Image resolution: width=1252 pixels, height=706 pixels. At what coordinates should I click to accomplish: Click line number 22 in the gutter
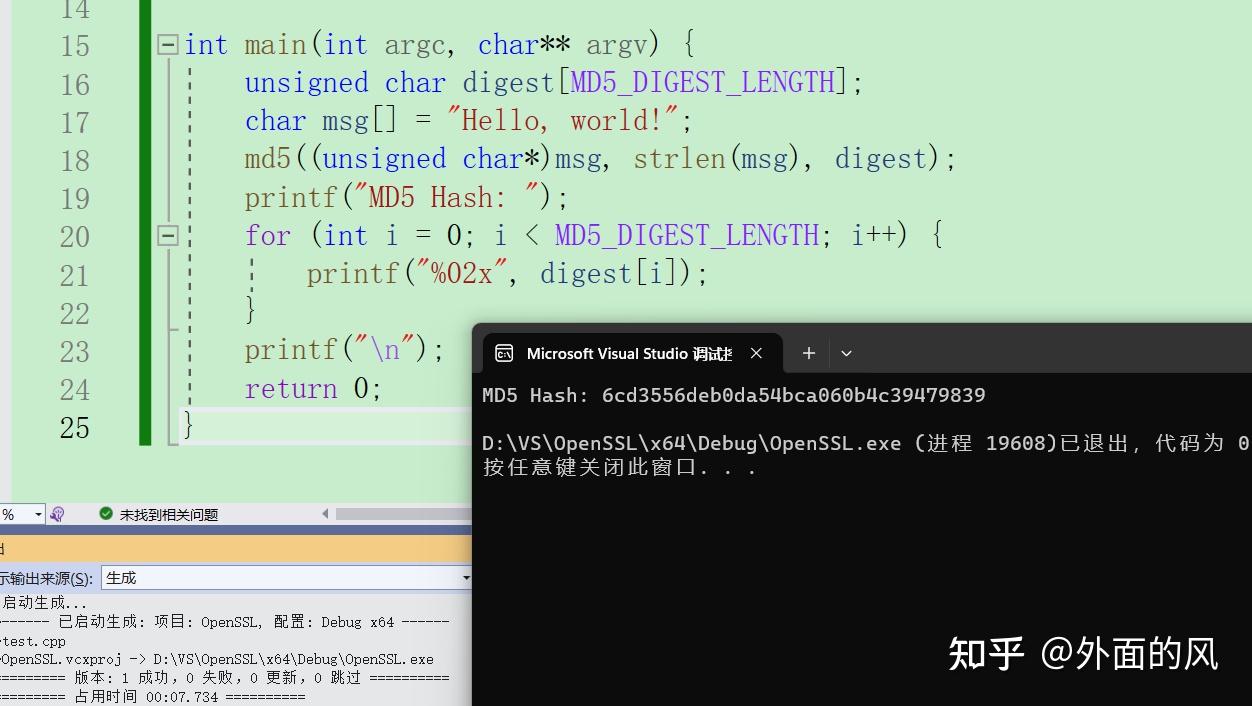(75, 313)
